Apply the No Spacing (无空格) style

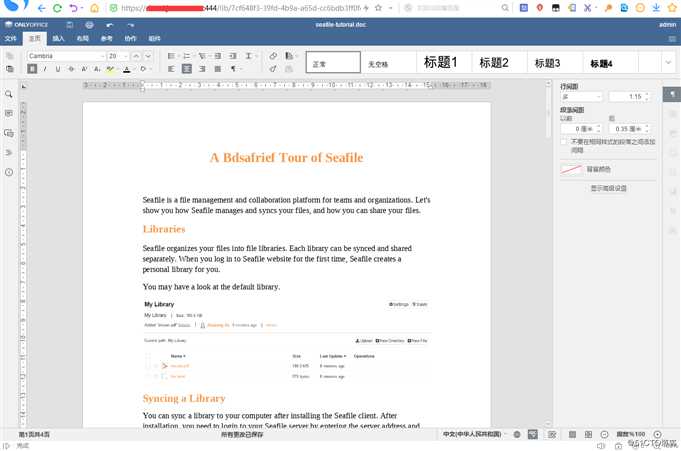(x=388, y=62)
